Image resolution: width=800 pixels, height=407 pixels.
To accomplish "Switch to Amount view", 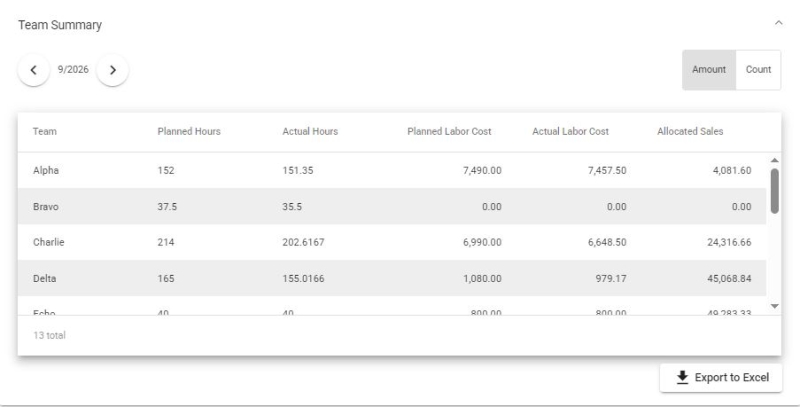I will click(x=709, y=69).
